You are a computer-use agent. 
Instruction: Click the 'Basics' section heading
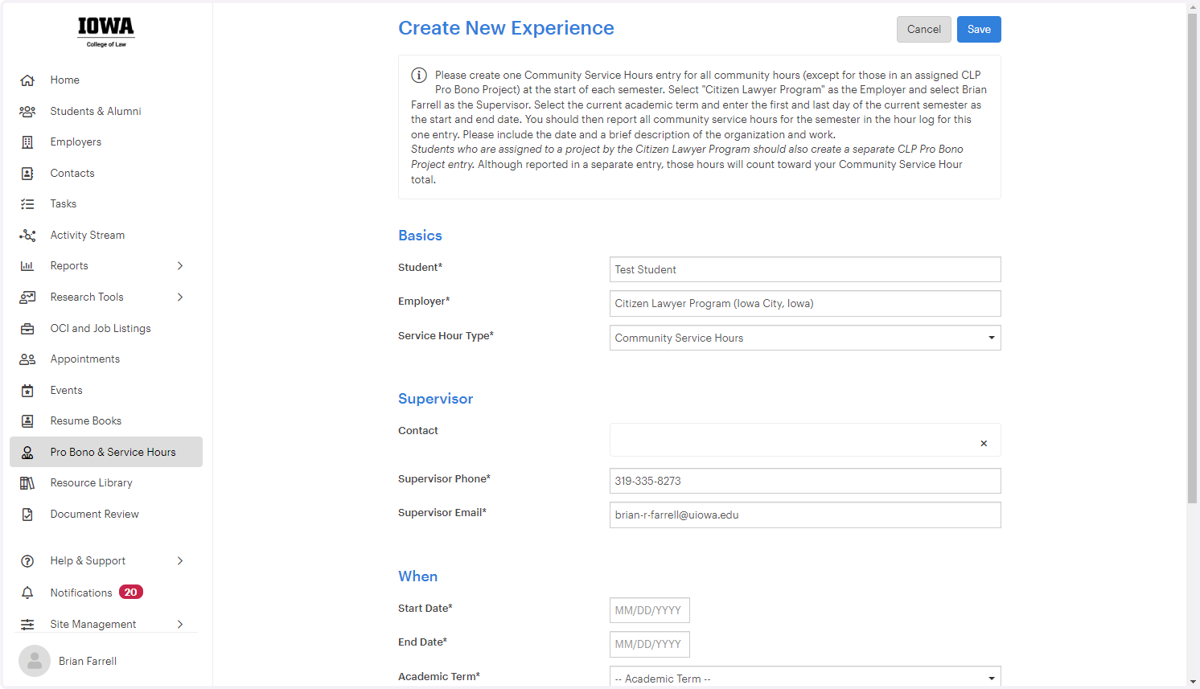420,236
